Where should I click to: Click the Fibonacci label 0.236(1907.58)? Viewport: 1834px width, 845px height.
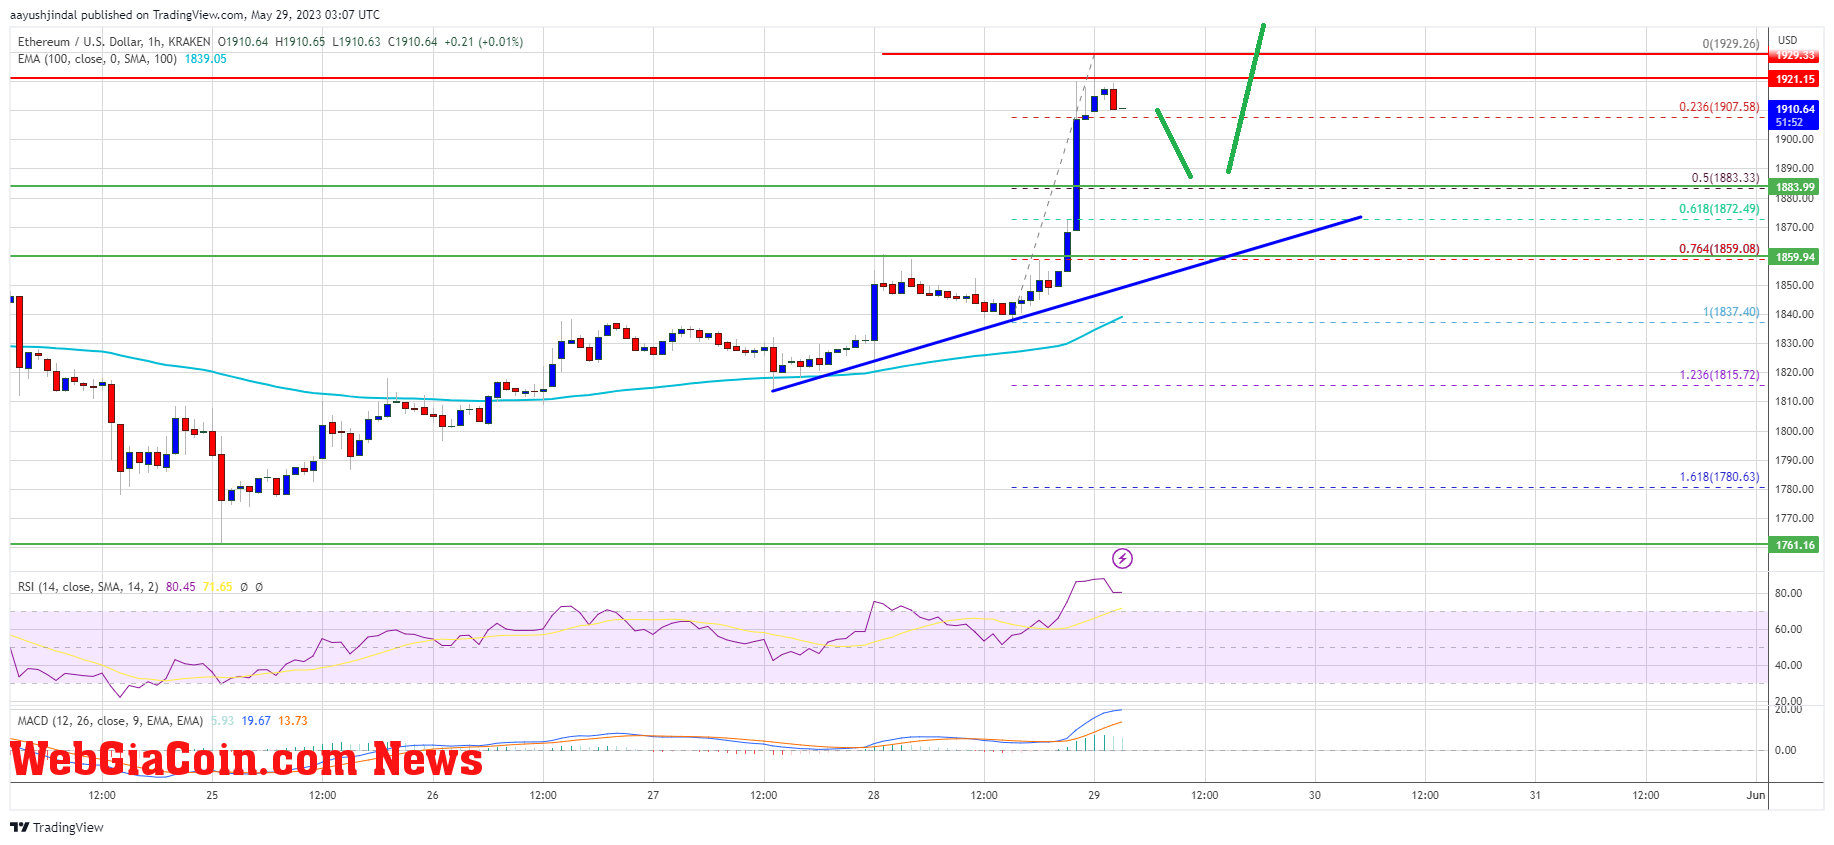[1719, 107]
